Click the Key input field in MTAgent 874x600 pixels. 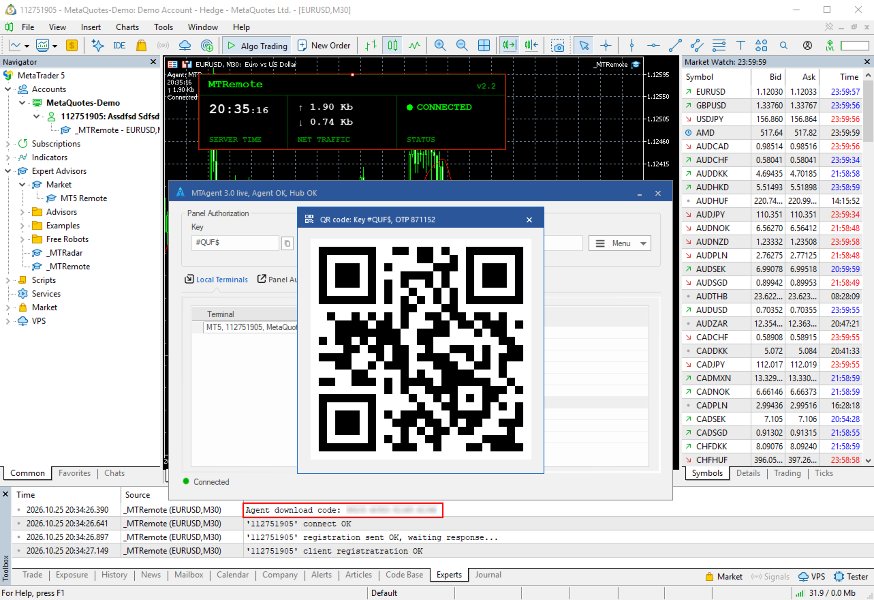click(235, 243)
